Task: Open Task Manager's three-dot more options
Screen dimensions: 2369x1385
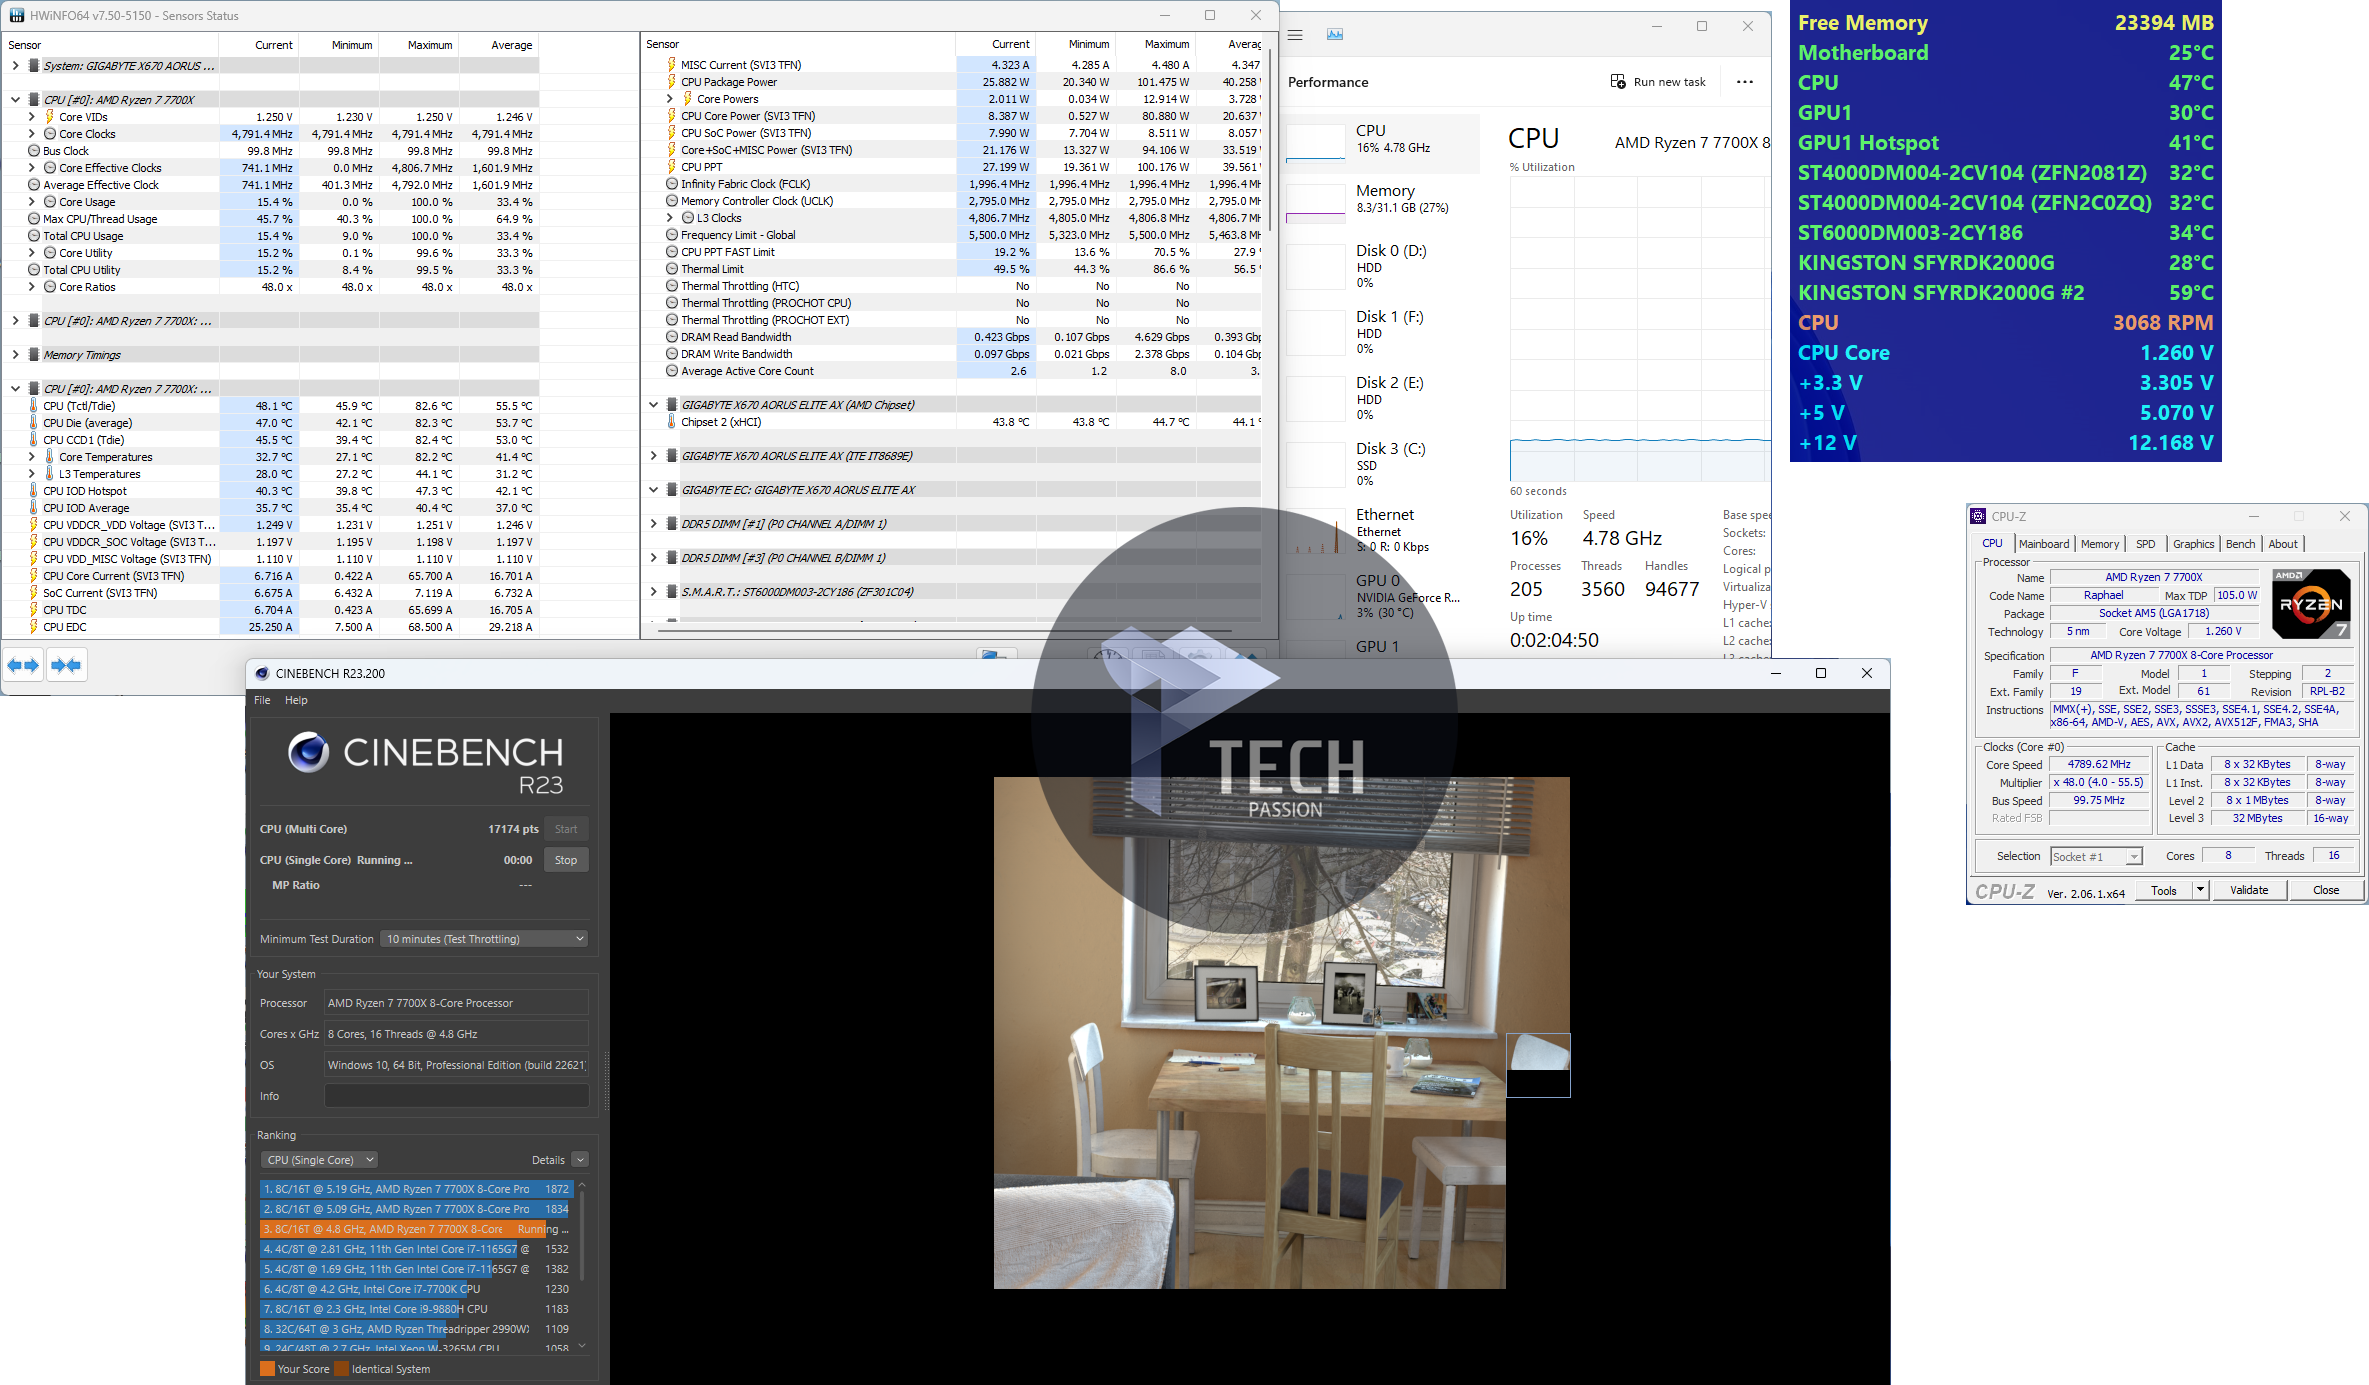Action: click(x=1744, y=82)
